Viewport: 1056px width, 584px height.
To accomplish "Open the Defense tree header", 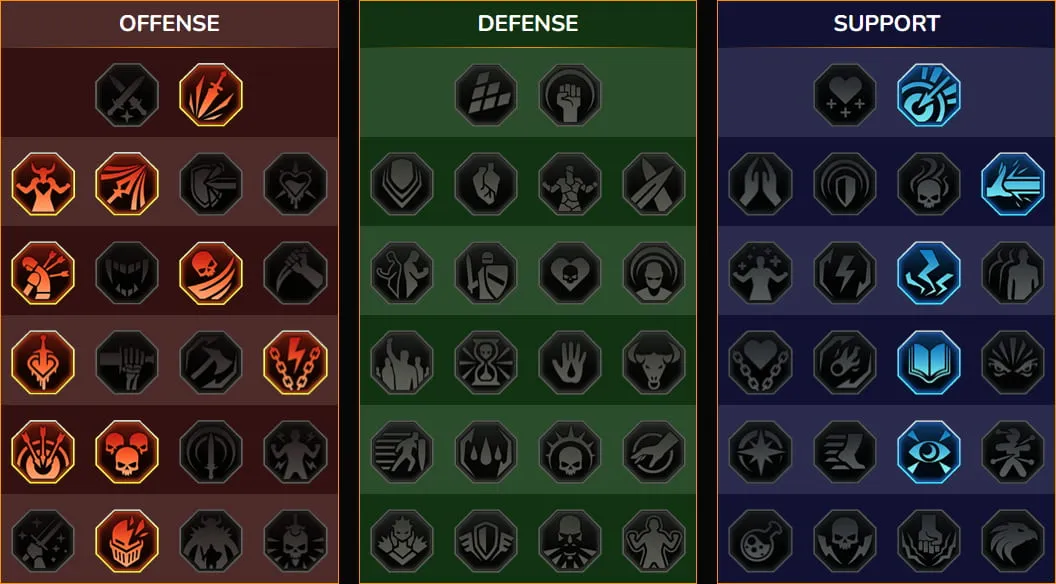I will pos(528,24).
